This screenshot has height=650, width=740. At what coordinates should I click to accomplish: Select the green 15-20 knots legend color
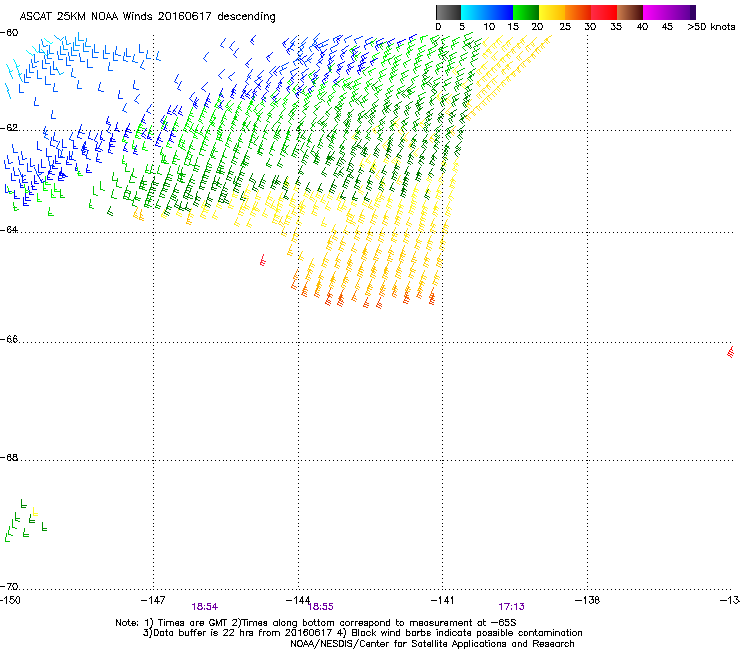tap(526, 12)
